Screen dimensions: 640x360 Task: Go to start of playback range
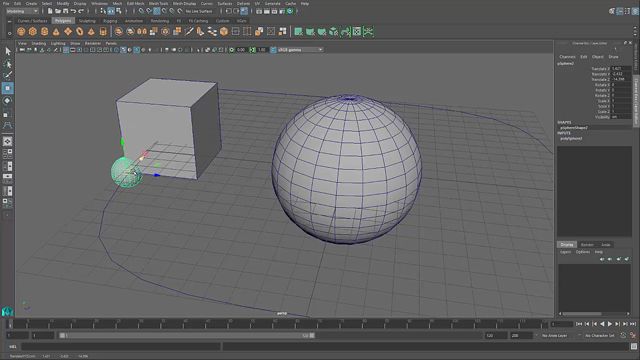579,324
